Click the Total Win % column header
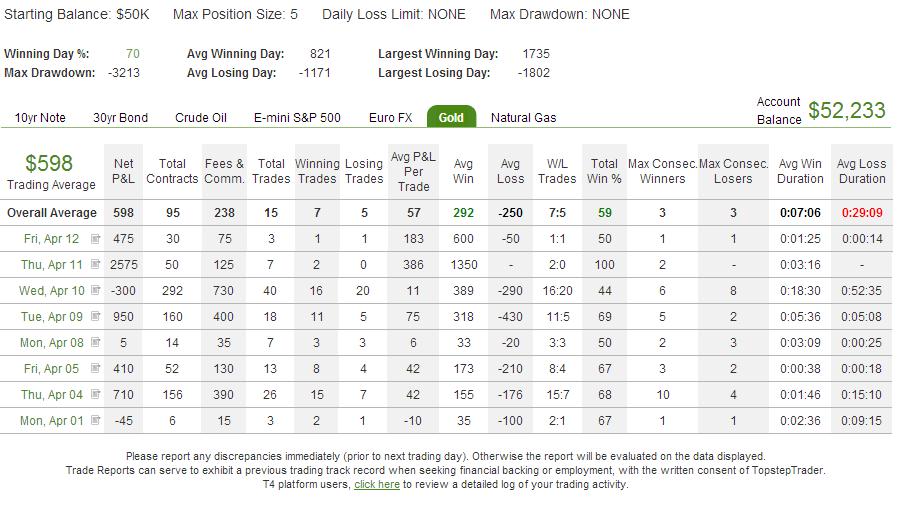This screenshot has width=908, height=514. click(x=604, y=171)
